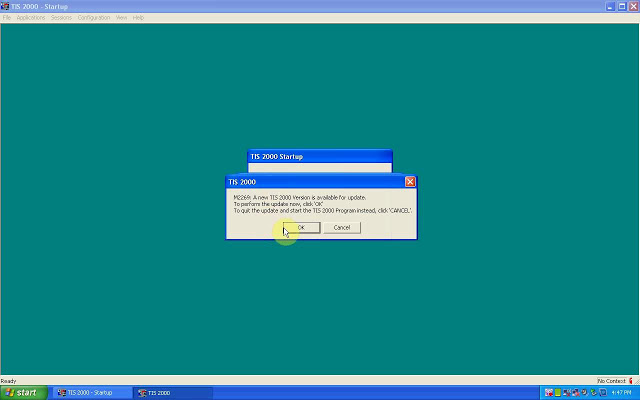Click the Windows start button
The image size is (640, 400).
24,393
